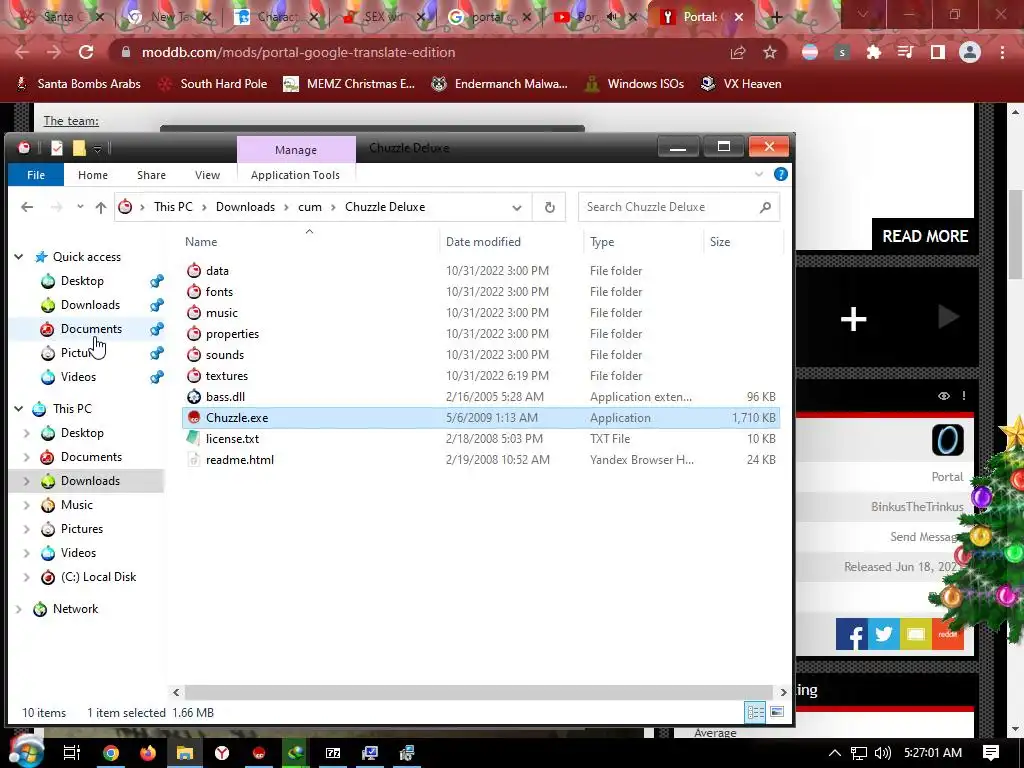Switch to details view layout icon
Viewport: 1024px width, 768px height.
(x=756, y=712)
